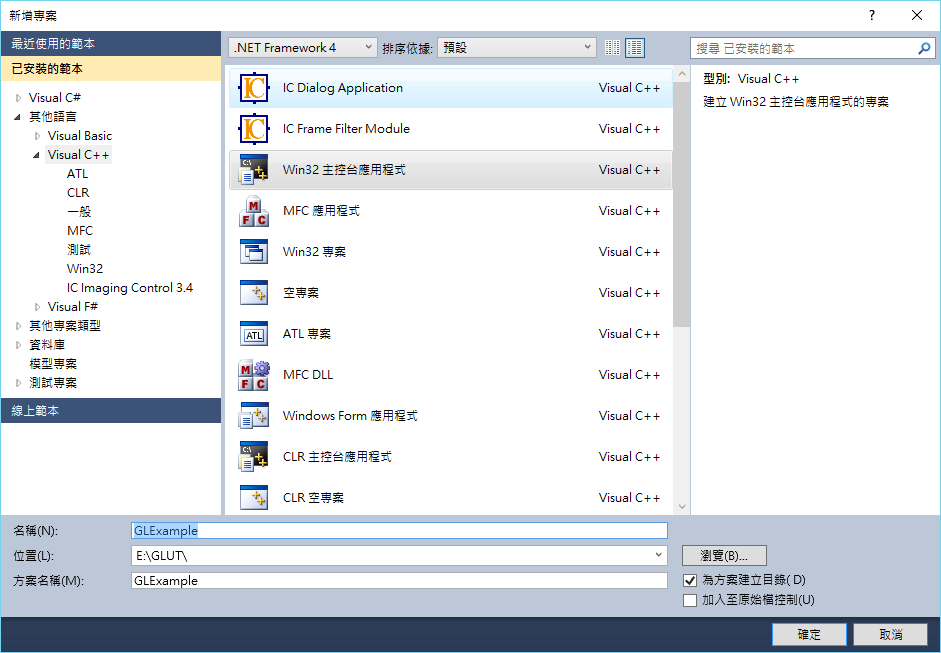Select the ATL 專案 template name
Image resolution: width=941 pixels, height=653 pixels.
pos(307,334)
